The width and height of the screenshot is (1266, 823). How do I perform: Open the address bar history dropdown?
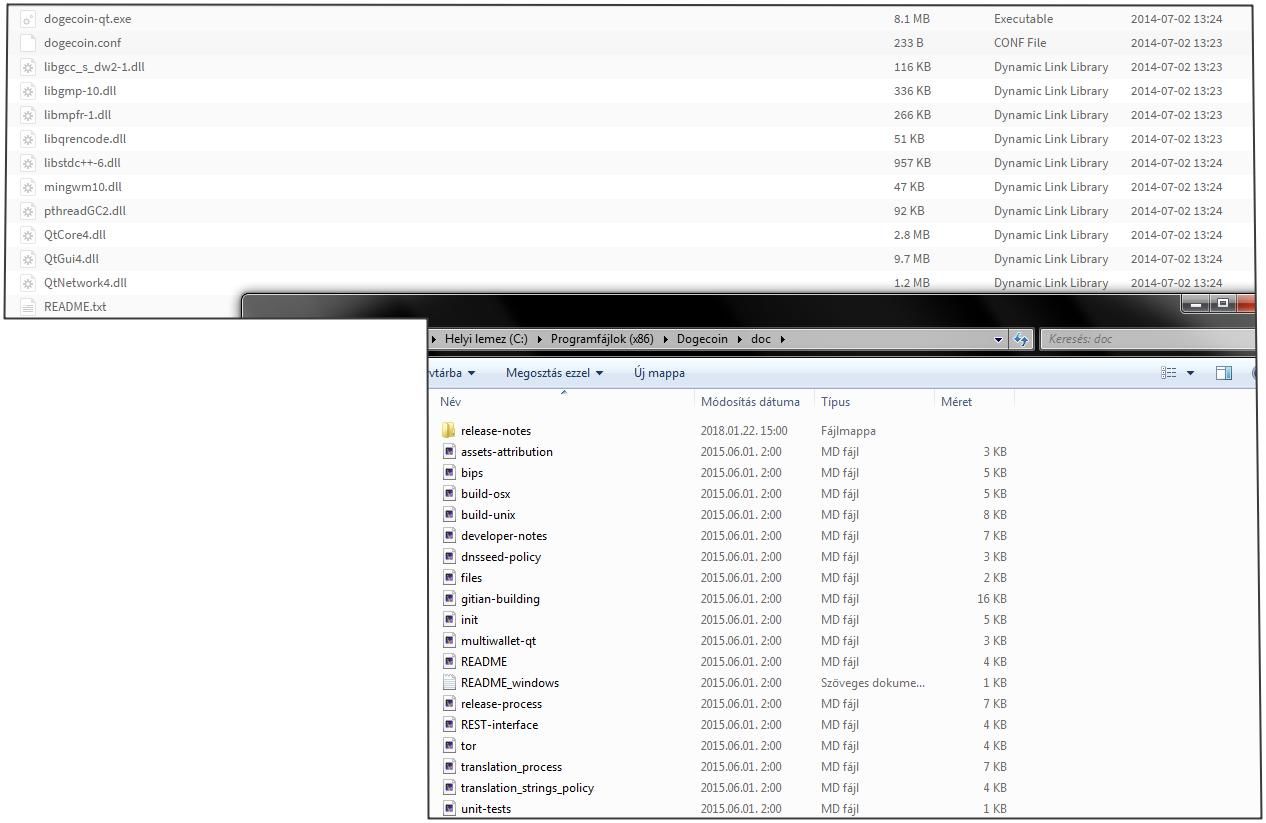(x=999, y=339)
